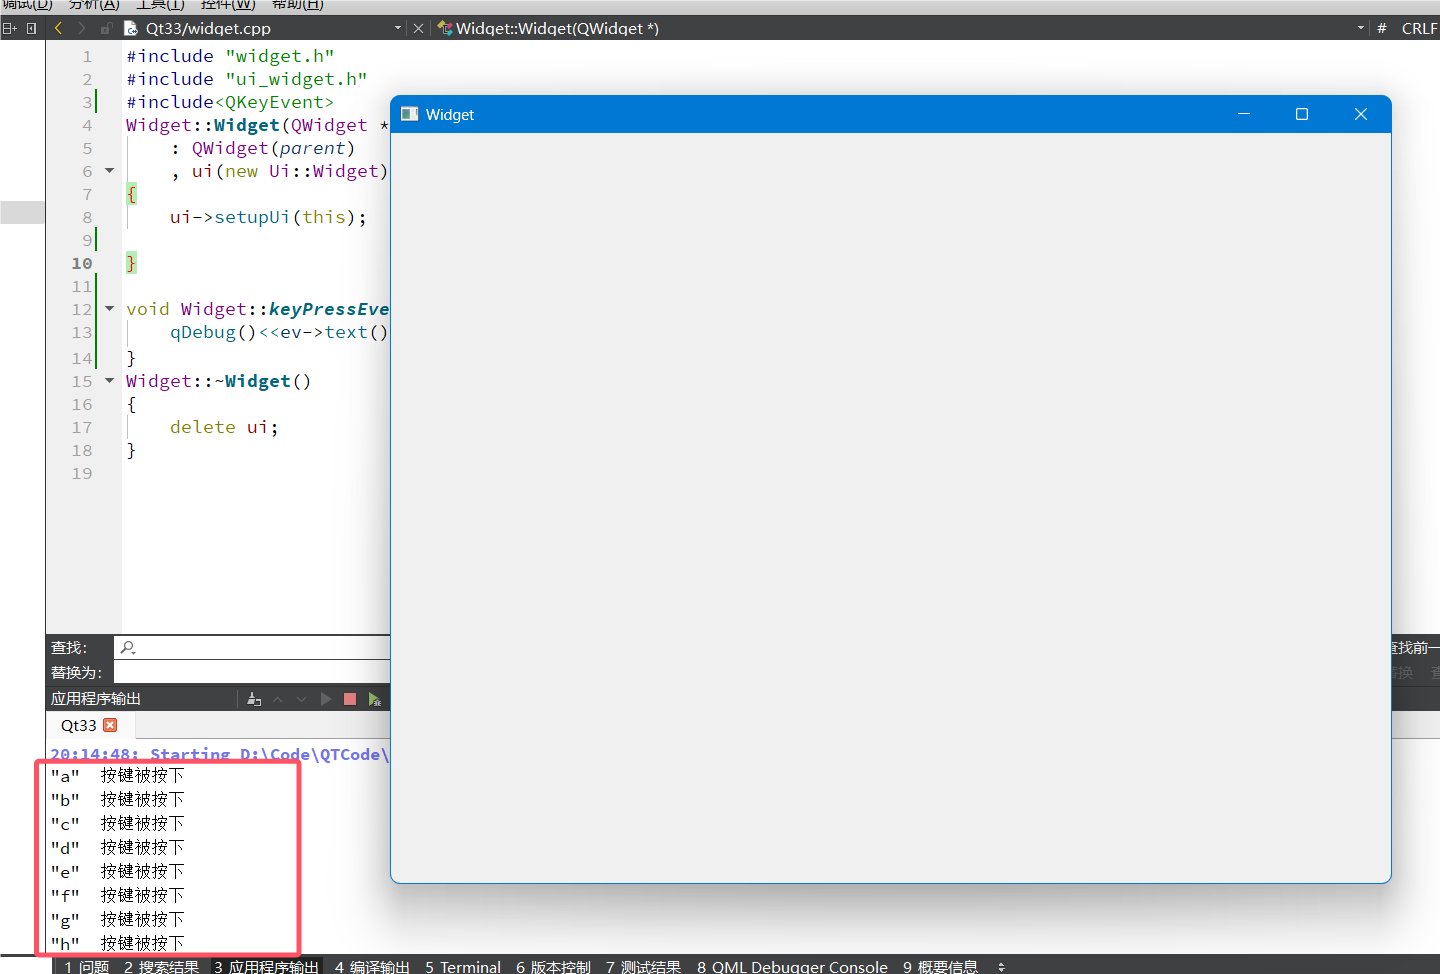Click the # indicator in editor toolbar

pos(1382,28)
